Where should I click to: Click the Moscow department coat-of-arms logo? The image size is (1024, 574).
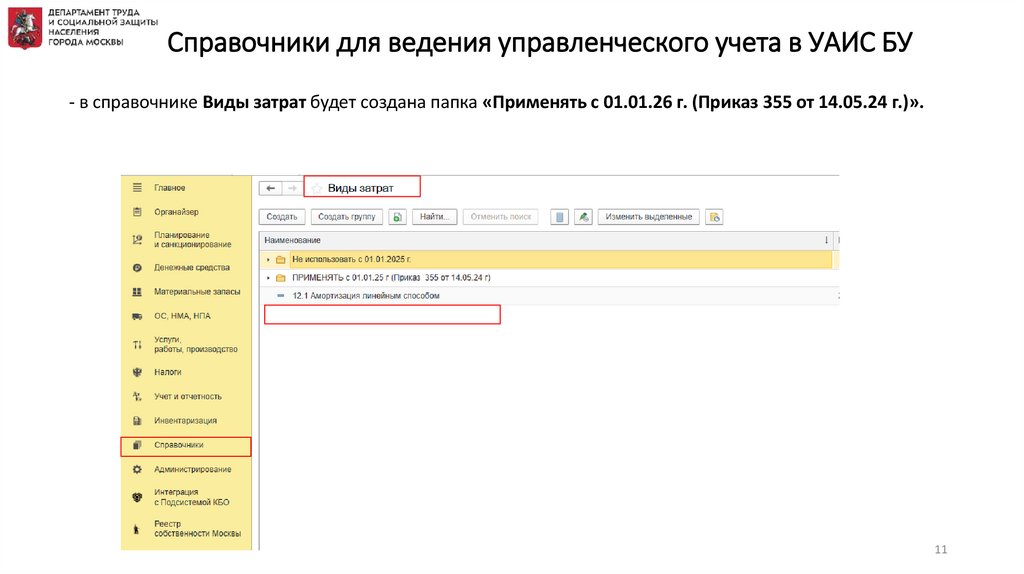click(24, 28)
